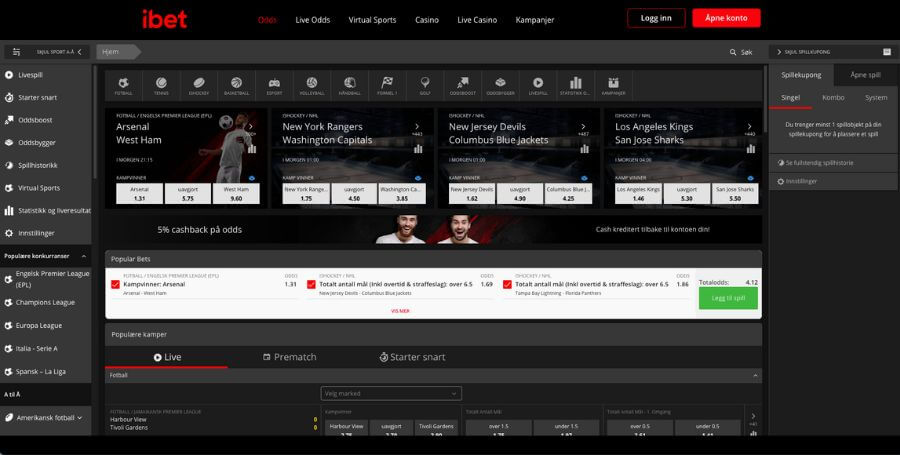Open Champions League in sidebar
The height and width of the screenshot is (455, 900).
coord(46,302)
